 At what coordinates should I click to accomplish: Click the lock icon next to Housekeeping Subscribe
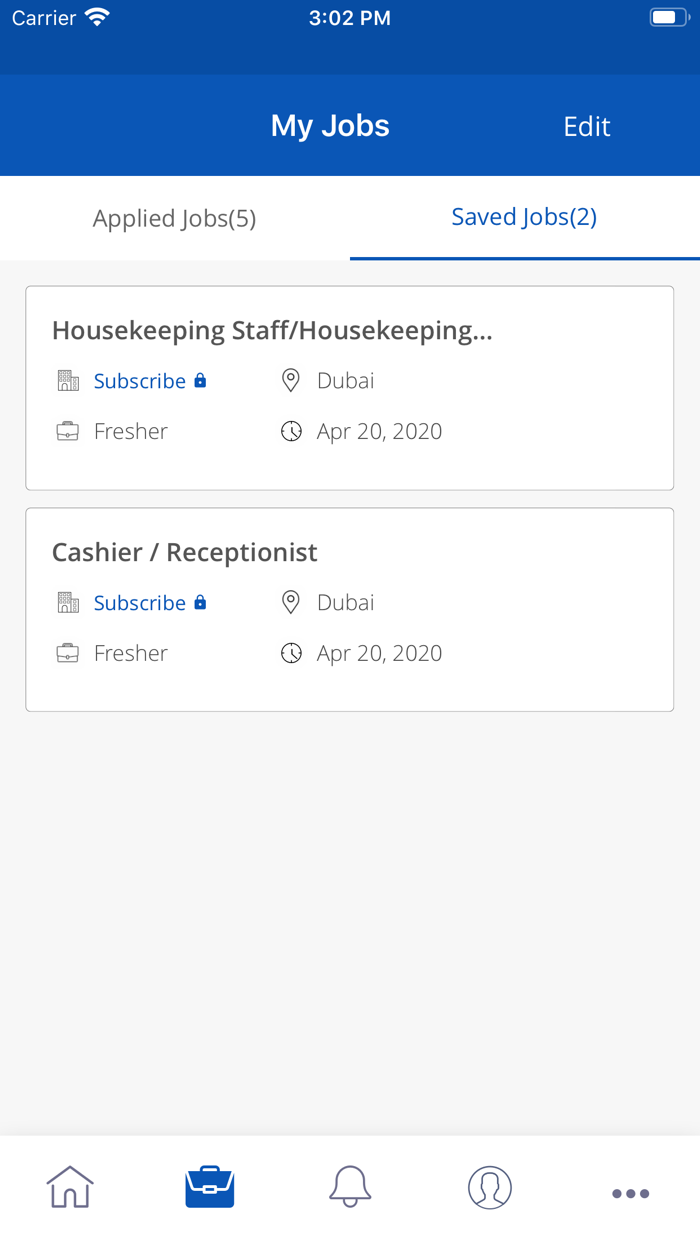click(x=201, y=380)
